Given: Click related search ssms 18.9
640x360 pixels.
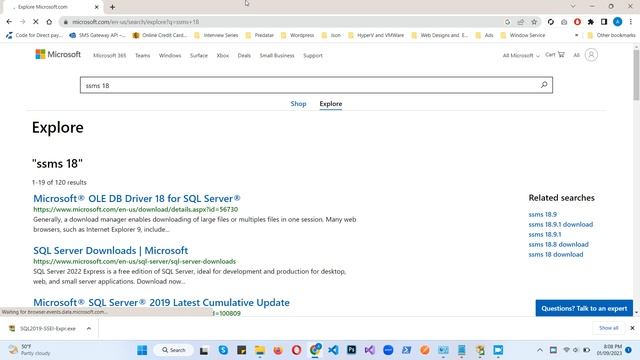Looking at the screenshot, I should pyautogui.click(x=542, y=214).
